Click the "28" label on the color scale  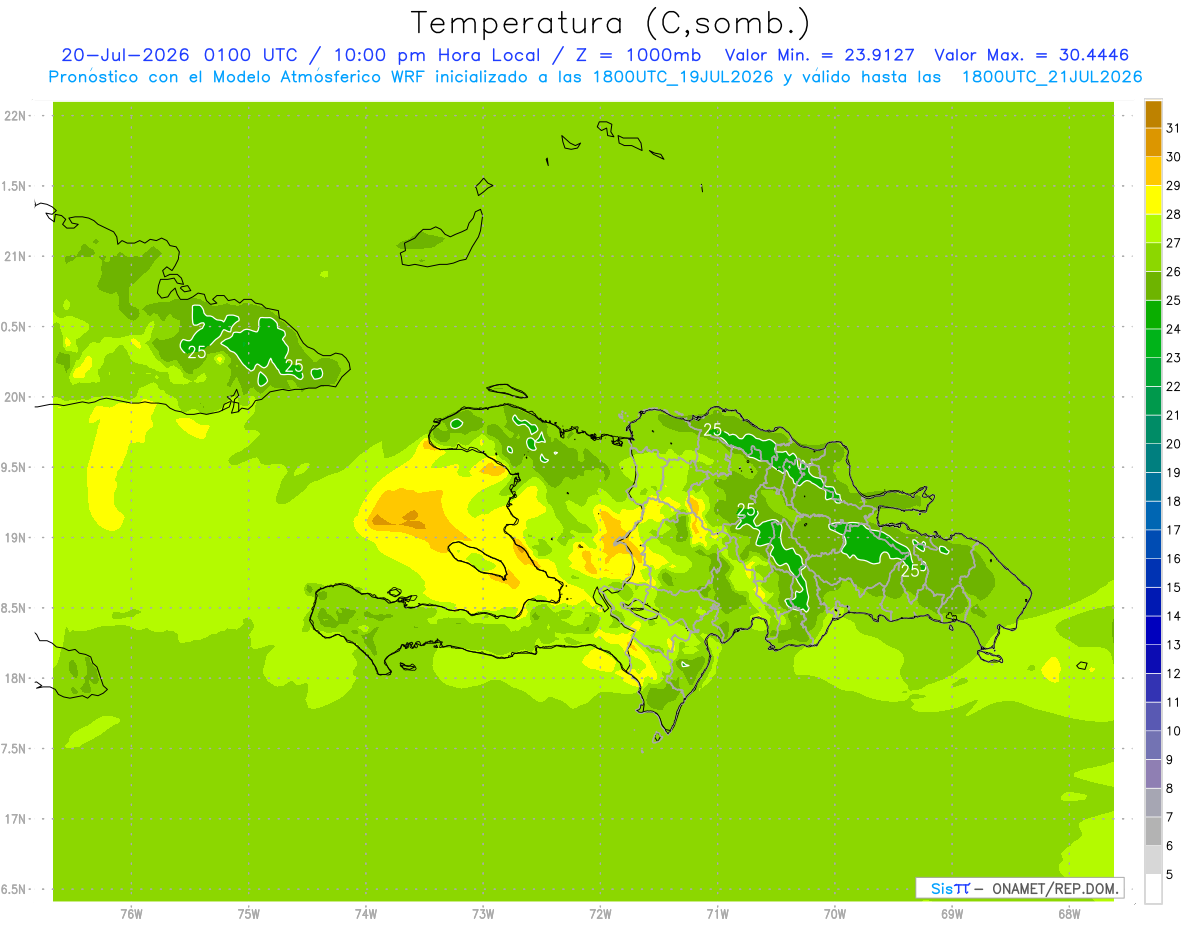[x=1174, y=214]
